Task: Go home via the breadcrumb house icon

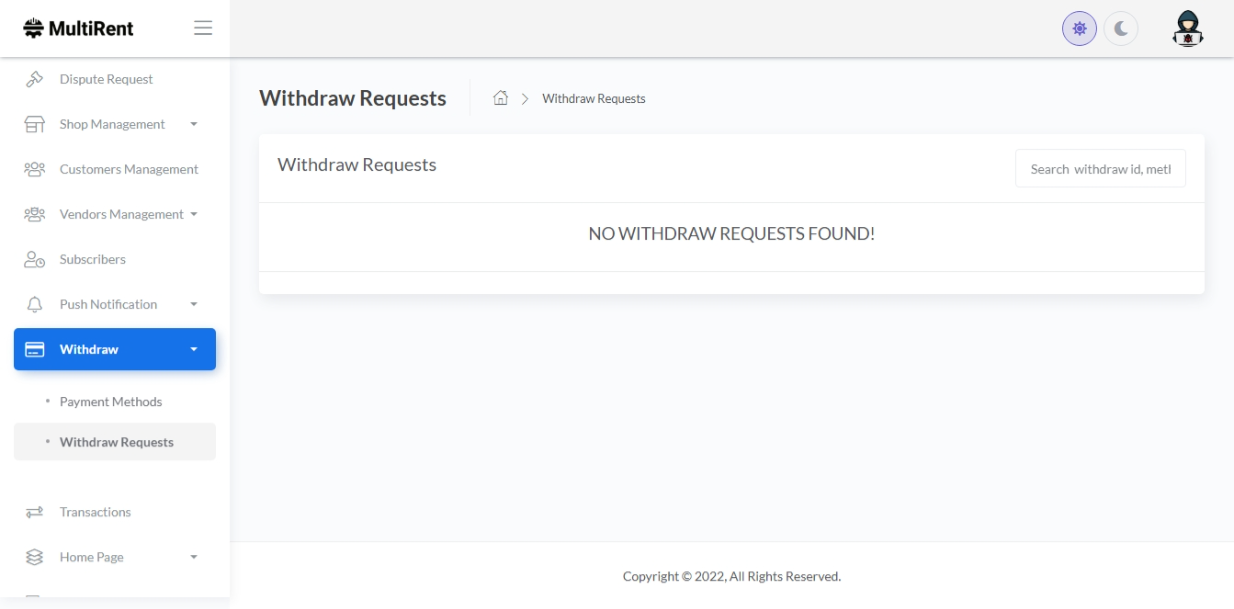Action: click(x=501, y=98)
